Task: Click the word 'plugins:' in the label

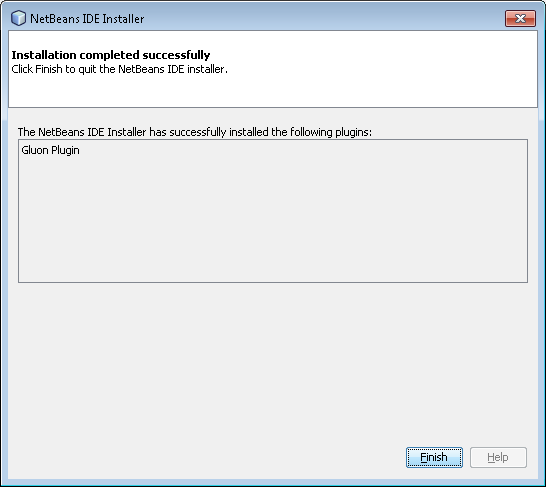Action: 353,132
